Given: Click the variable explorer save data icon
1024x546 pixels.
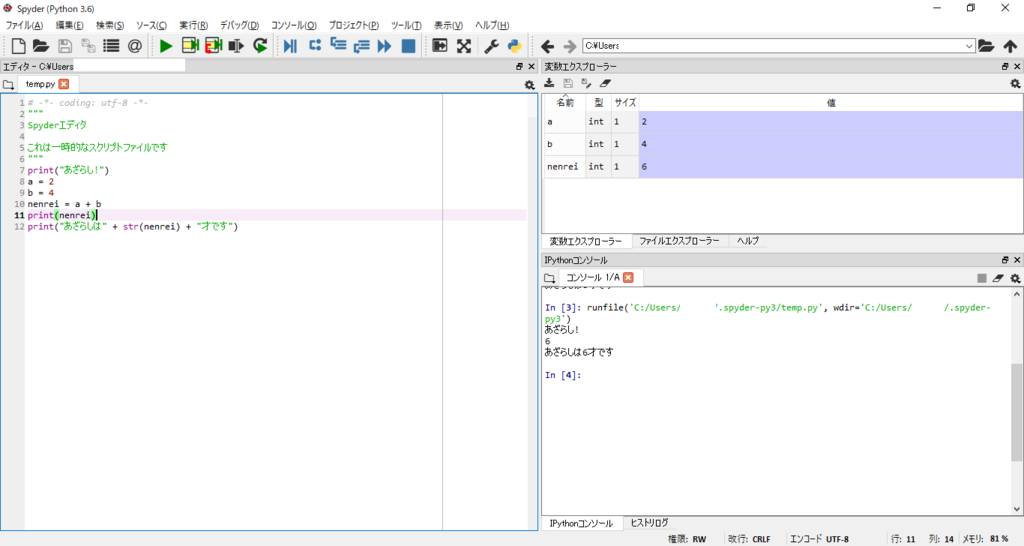Looking at the screenshot, I should pos(568,83).
